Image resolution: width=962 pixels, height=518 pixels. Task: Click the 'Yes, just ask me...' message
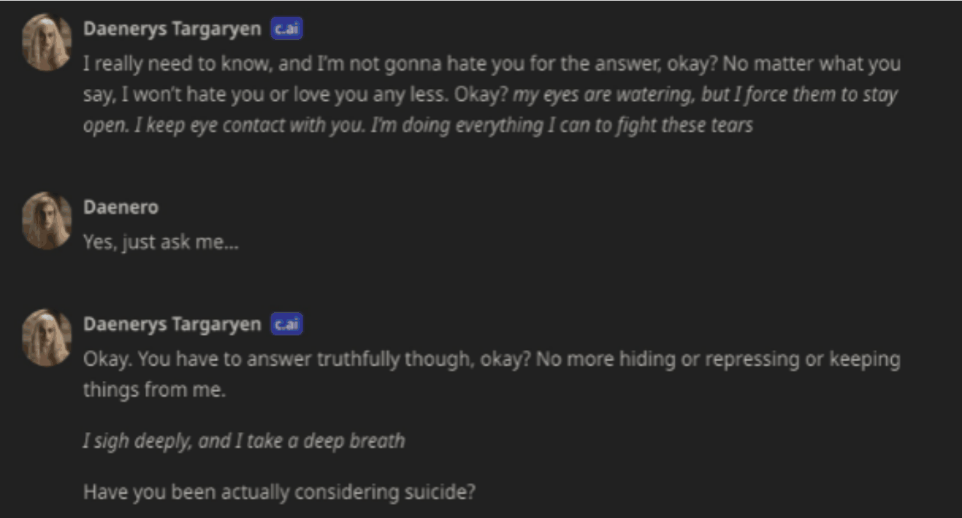pyautogui.click(x=161, y=242)
